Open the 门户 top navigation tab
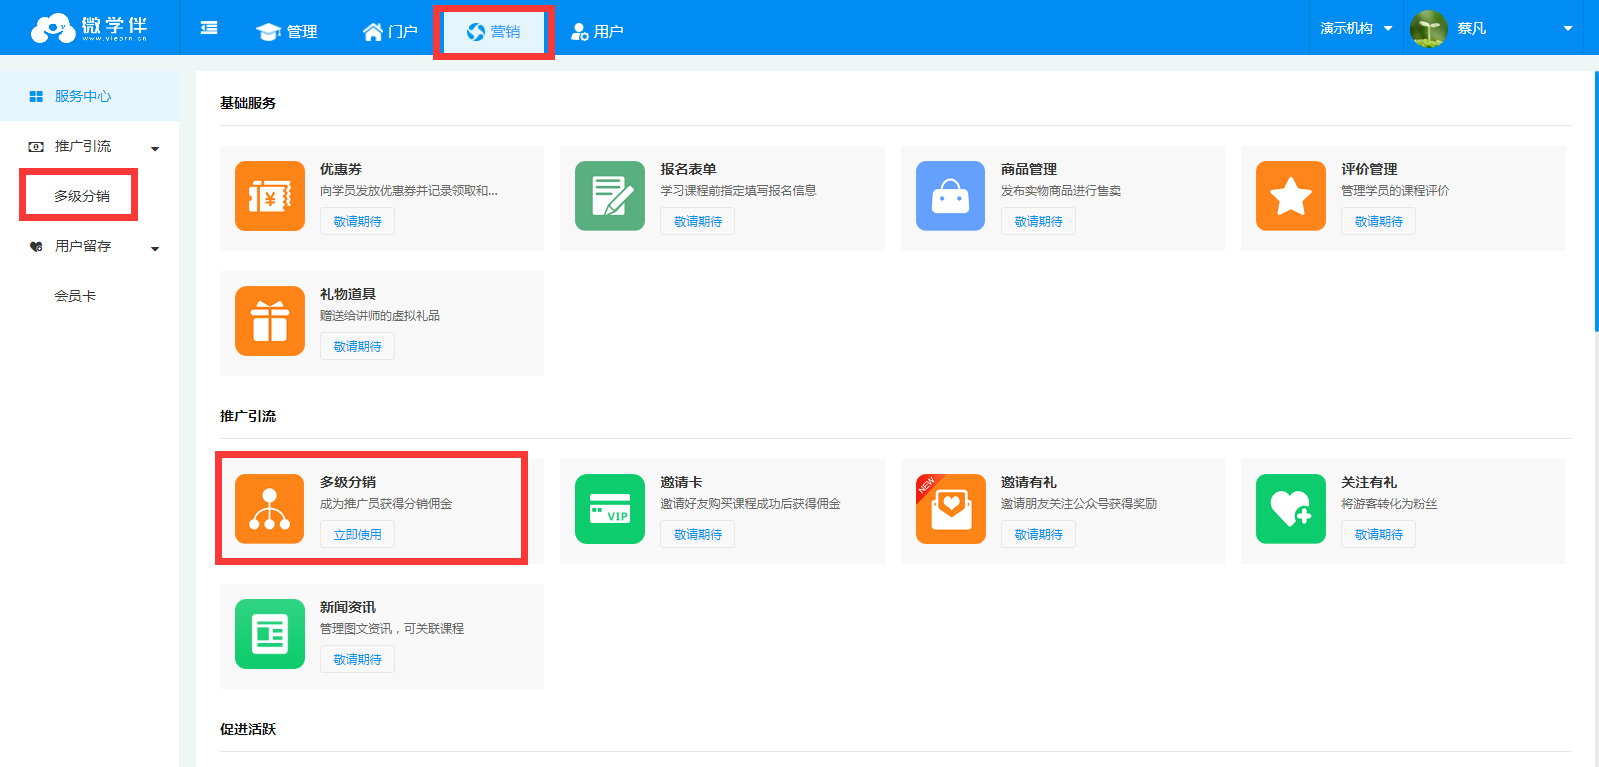This screenshot has width=1599, height=767. [x=390, y=32]
